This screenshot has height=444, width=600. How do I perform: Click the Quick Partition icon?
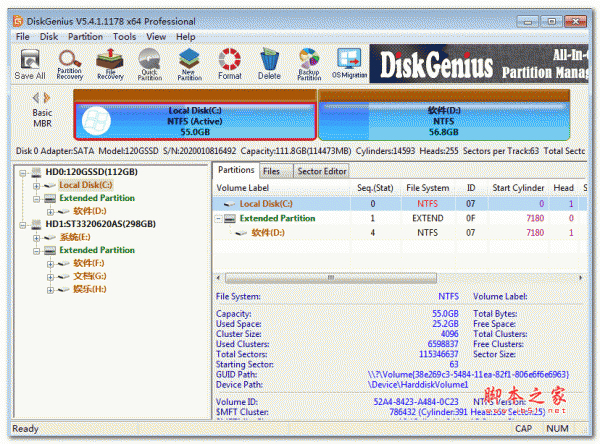[150, 64]
